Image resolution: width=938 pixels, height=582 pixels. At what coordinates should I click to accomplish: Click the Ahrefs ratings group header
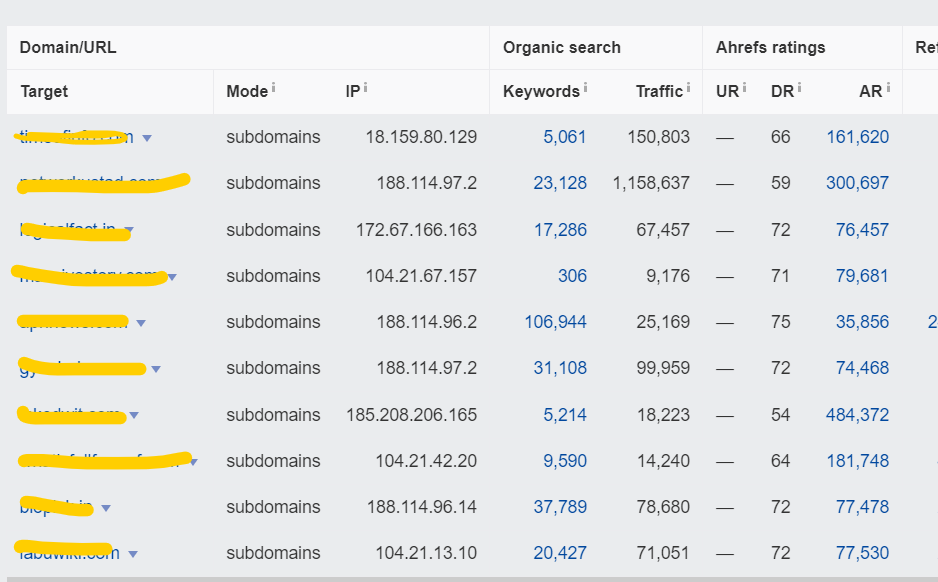click(770, 47)
